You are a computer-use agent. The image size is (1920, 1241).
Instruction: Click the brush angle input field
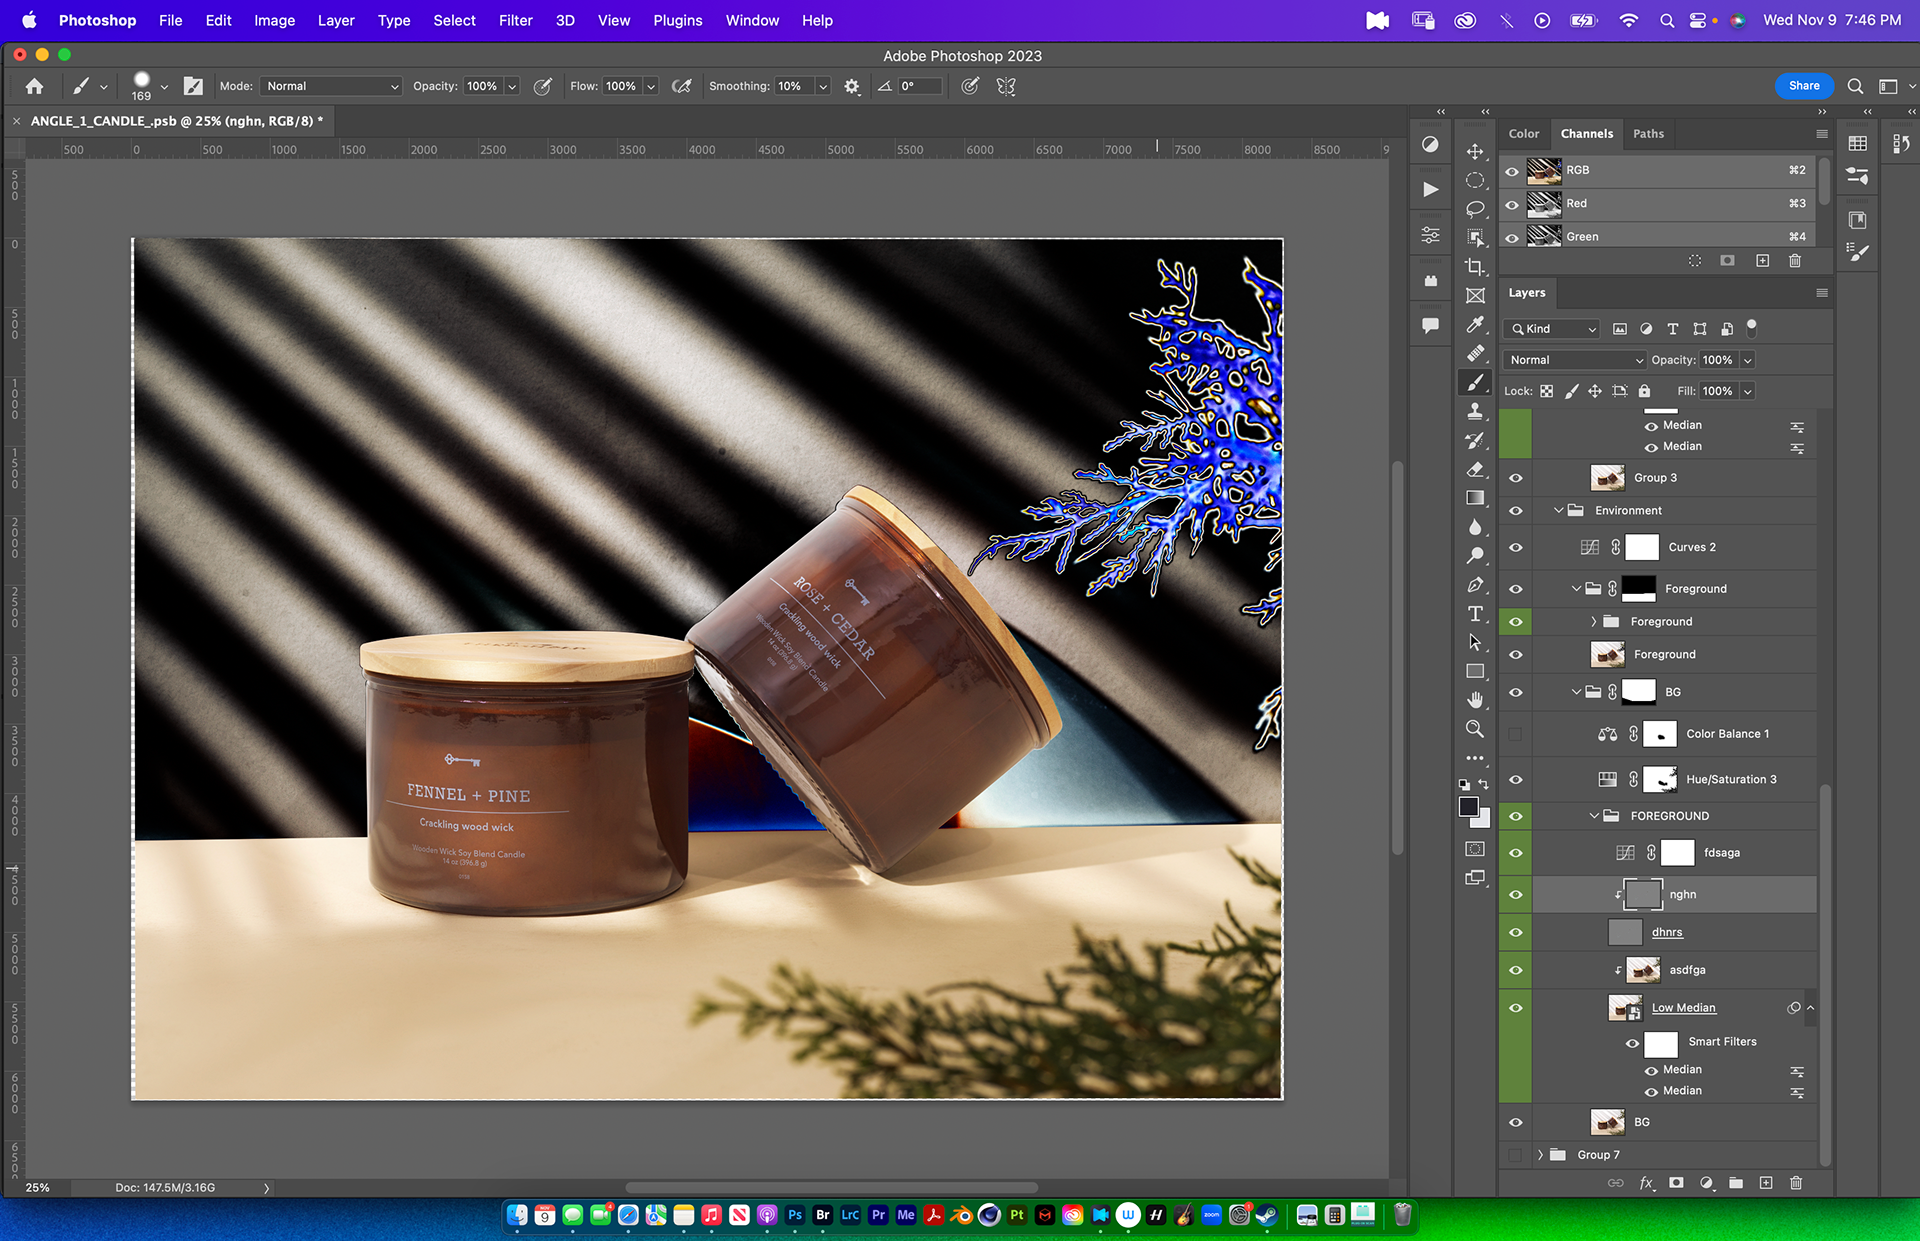click(919, 86)
